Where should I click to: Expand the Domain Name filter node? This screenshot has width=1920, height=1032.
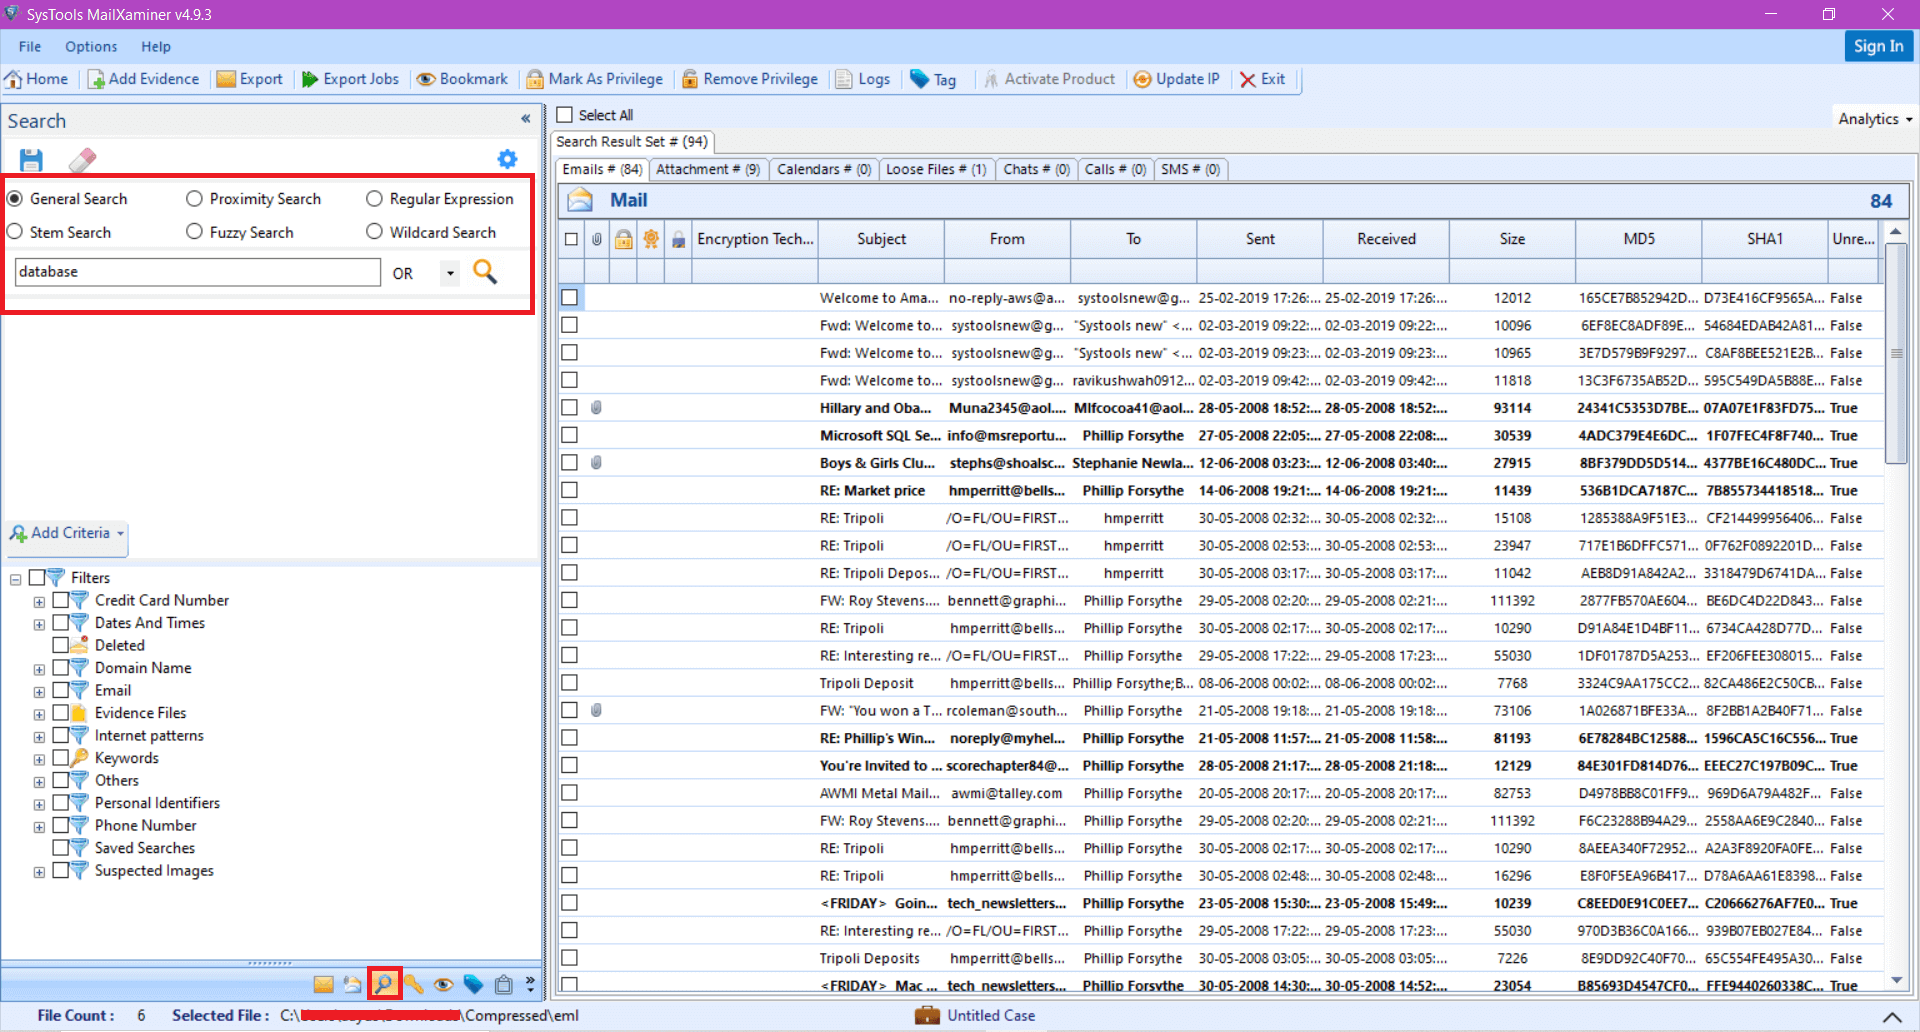(x=39, y=669)
